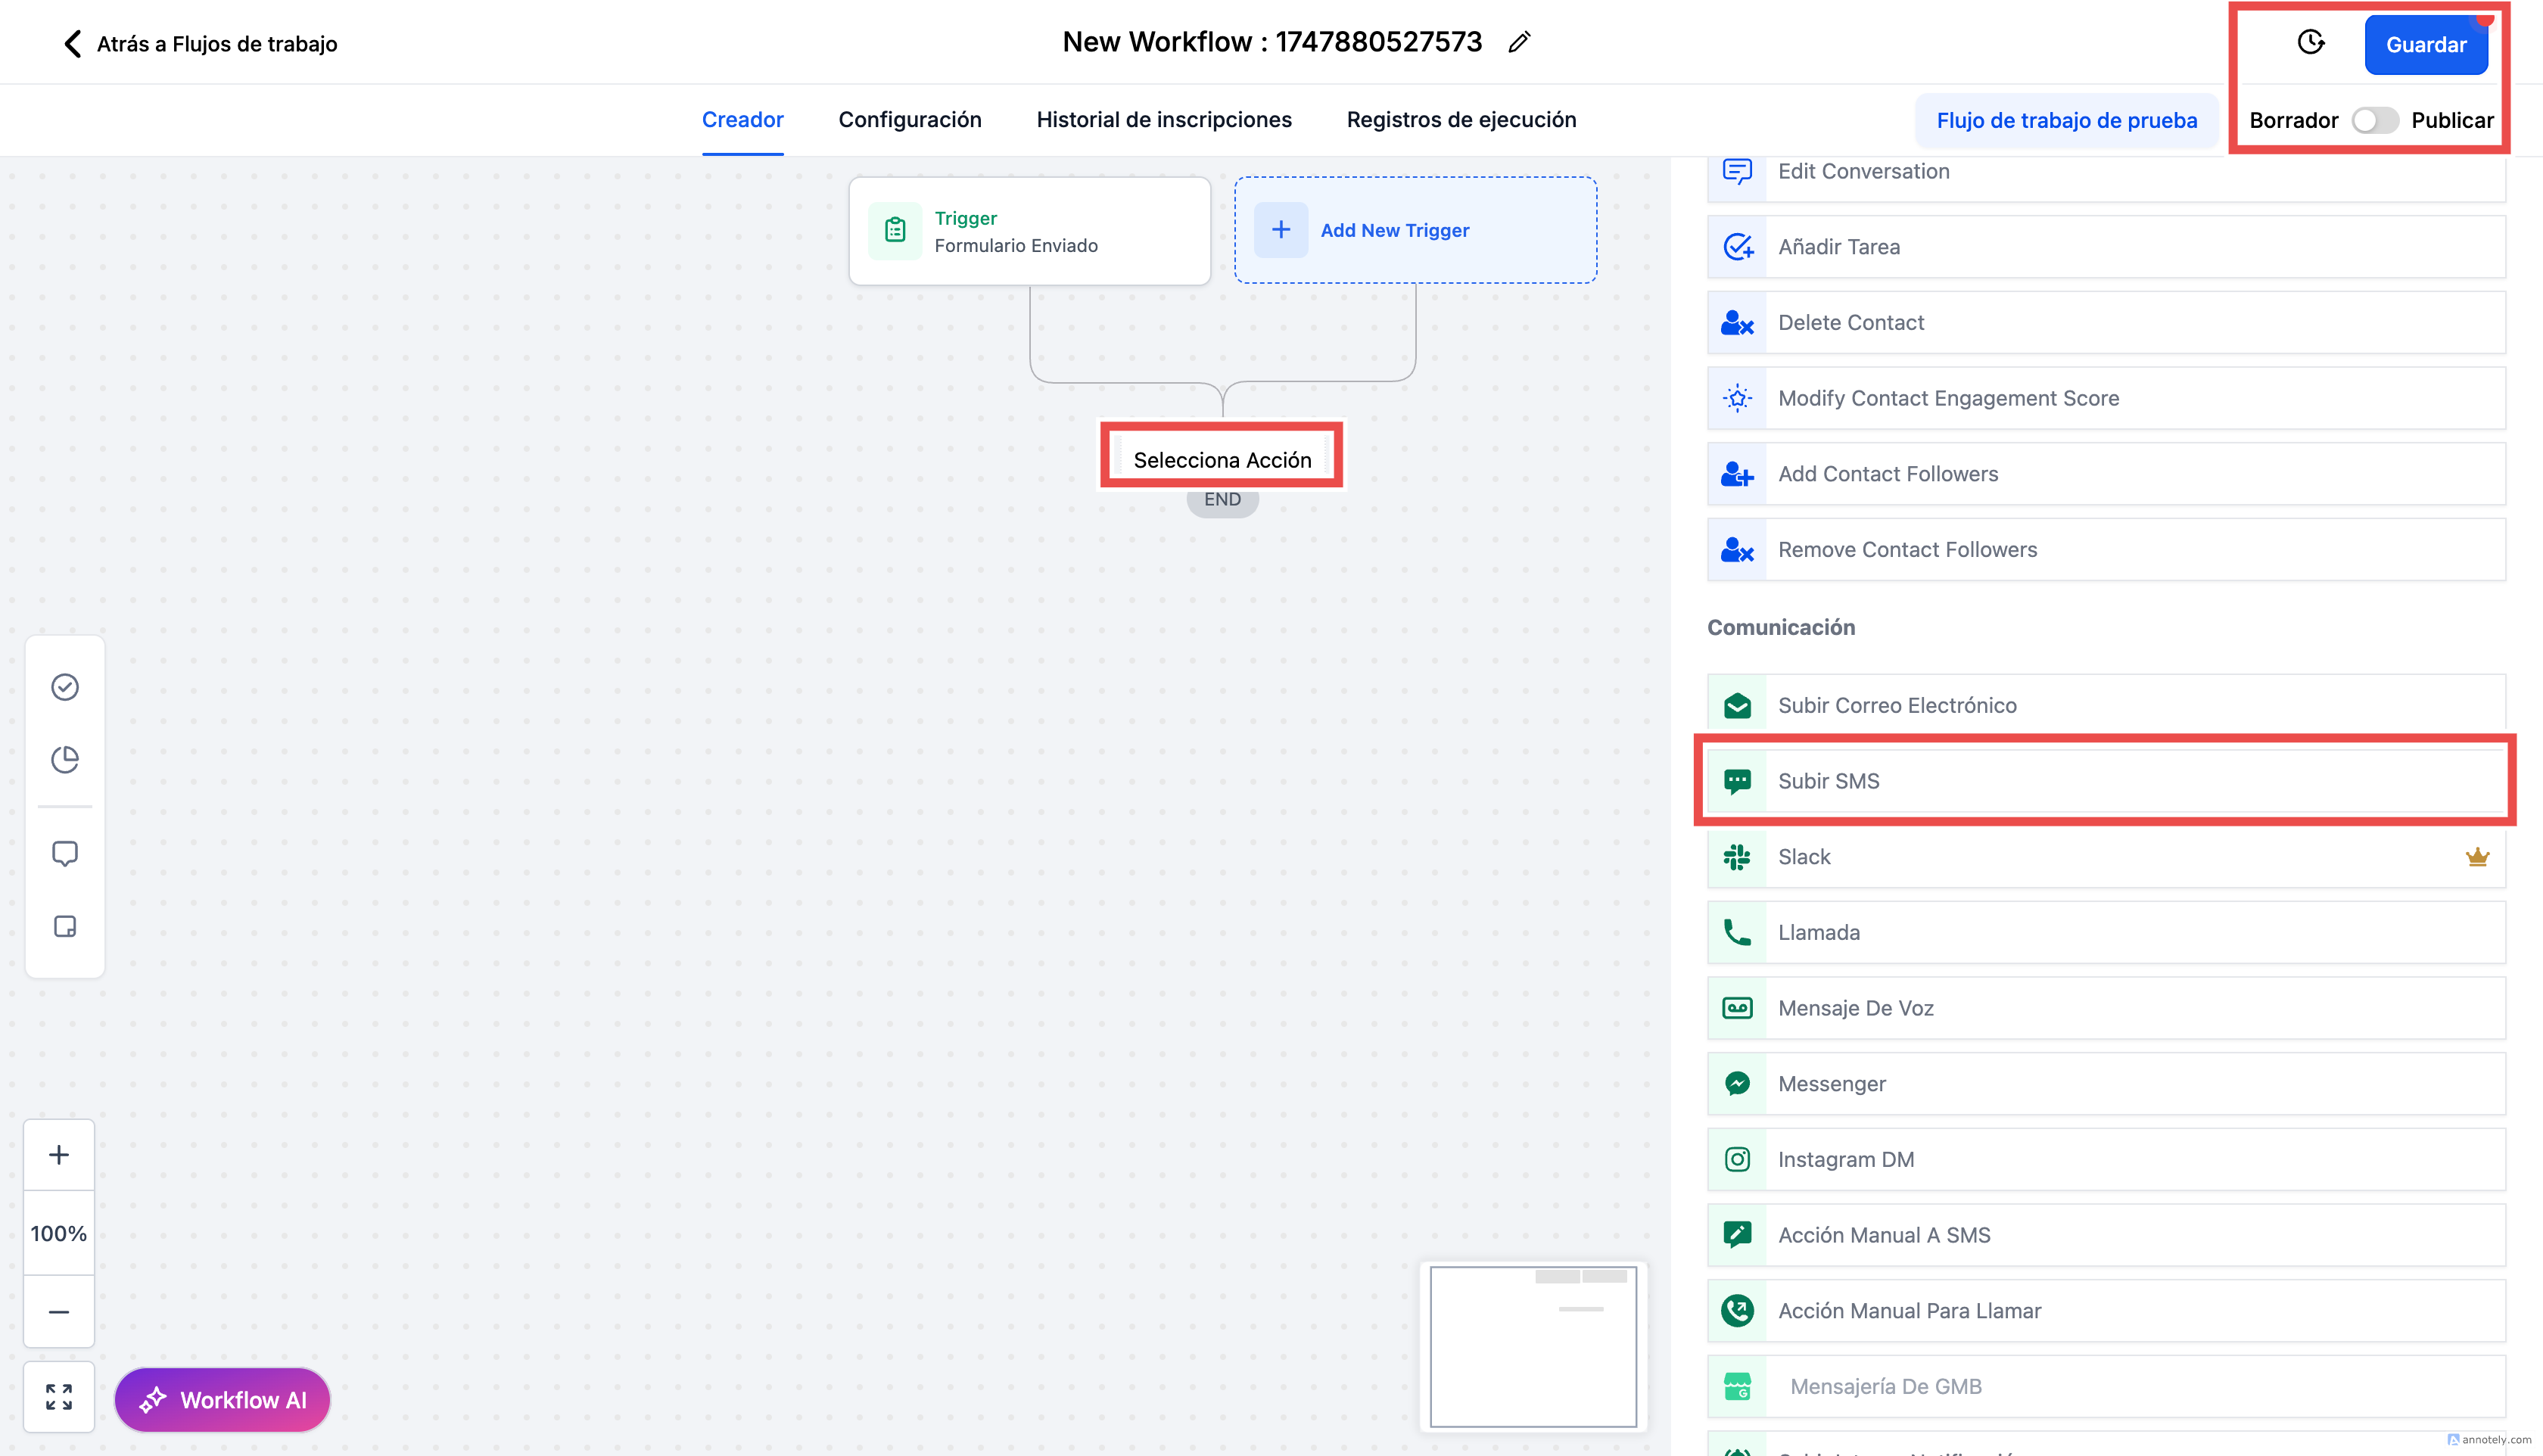Click the version history clock icon
This screenshot has height=1456, width=2543.
pos(2310,43)
